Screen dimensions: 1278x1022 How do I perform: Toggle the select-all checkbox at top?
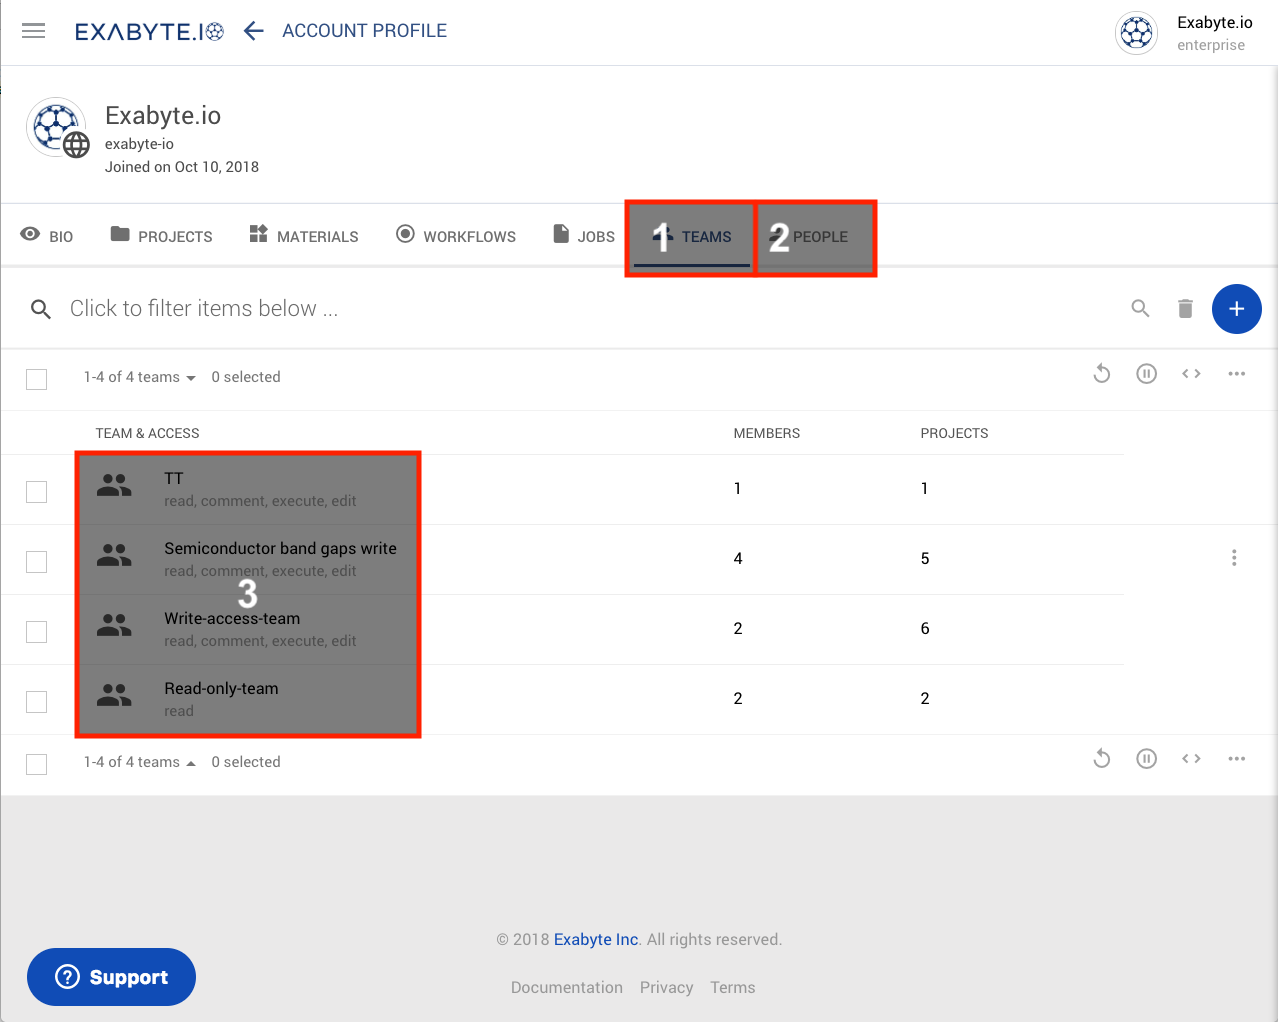click(37, 379)
